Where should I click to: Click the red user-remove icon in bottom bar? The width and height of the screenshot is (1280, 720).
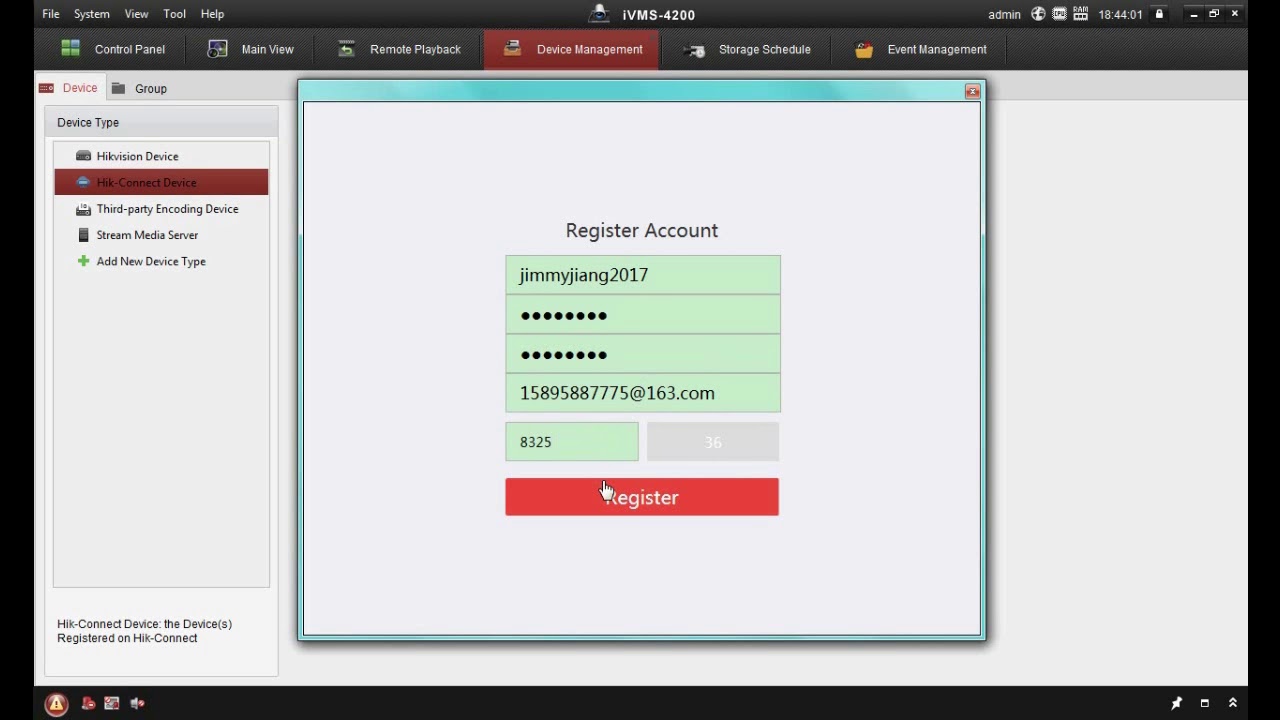coord(88,703)
